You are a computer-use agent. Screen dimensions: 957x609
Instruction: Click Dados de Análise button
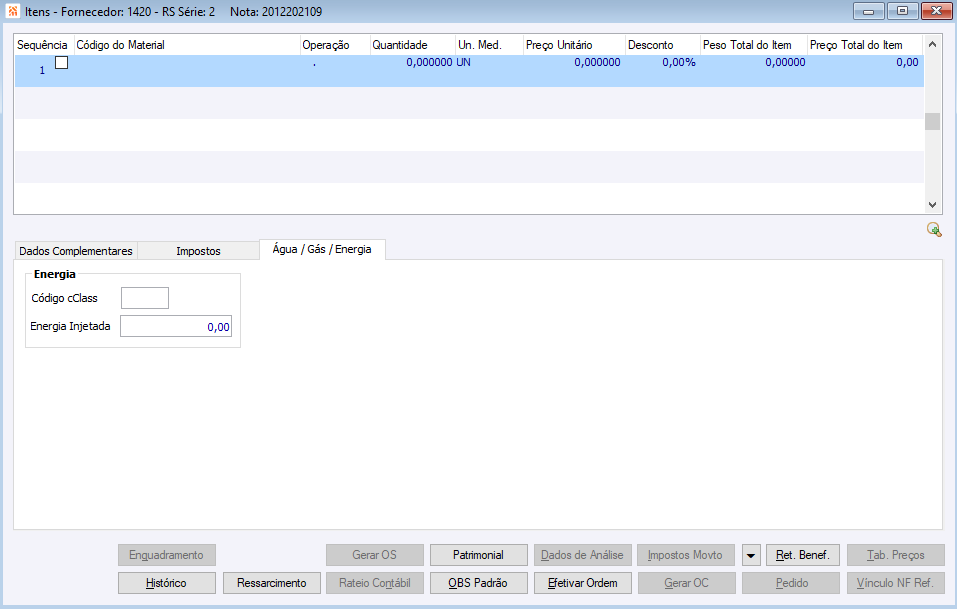point(583,555)
